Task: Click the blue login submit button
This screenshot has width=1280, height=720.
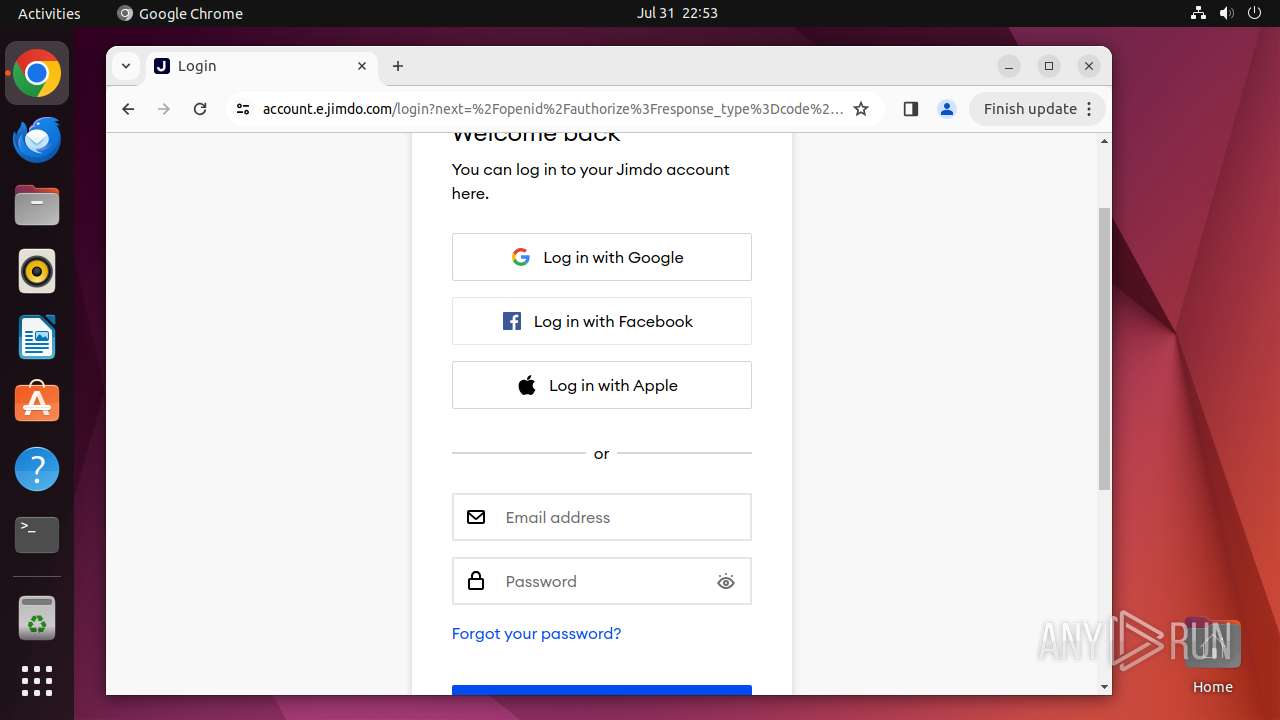Action: (601, 690)
